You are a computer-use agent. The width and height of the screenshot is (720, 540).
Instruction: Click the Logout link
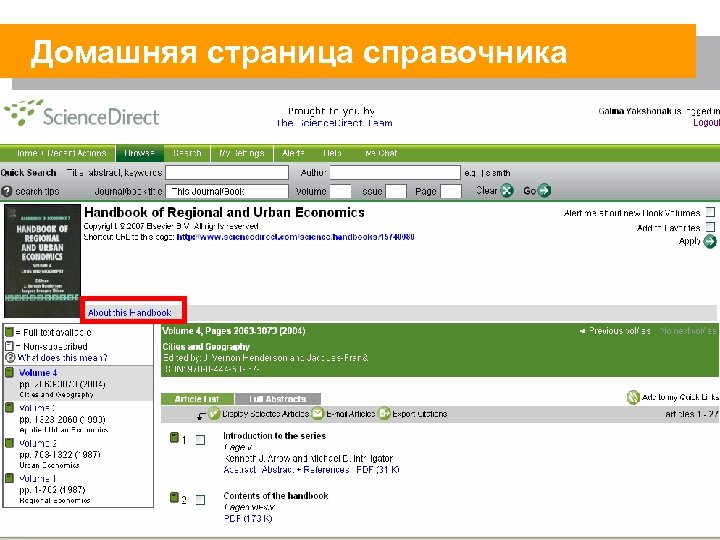[706, 123]
